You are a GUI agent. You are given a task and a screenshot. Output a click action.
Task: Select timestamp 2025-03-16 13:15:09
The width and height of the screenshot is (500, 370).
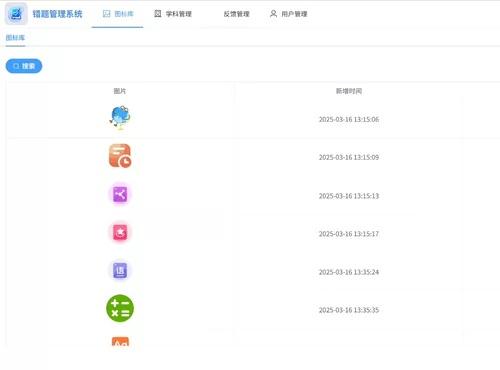(349, 157)
